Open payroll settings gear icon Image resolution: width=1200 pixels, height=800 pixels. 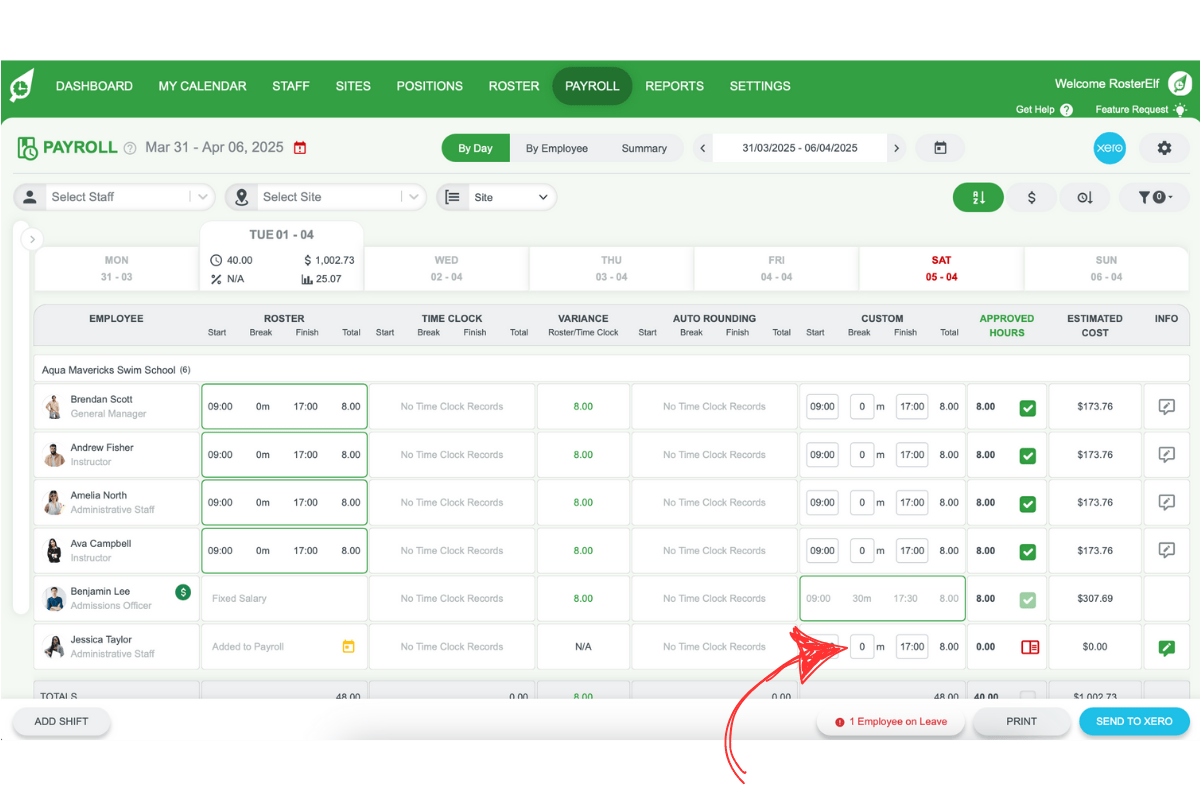(x=1164, y=148)
